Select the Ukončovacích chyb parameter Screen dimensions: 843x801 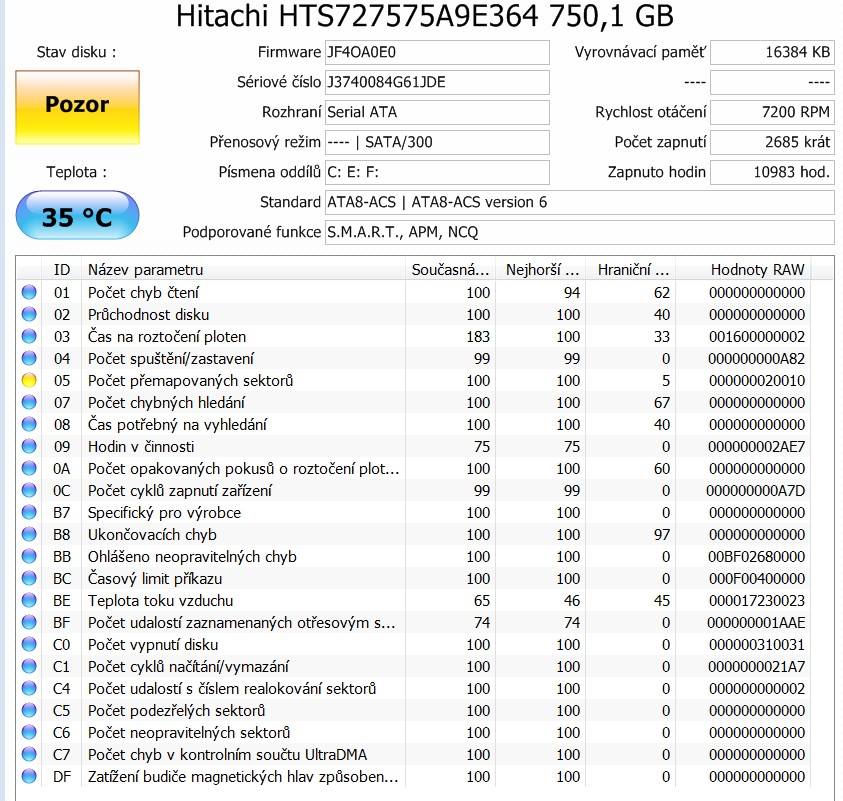[x=153, y=534]
